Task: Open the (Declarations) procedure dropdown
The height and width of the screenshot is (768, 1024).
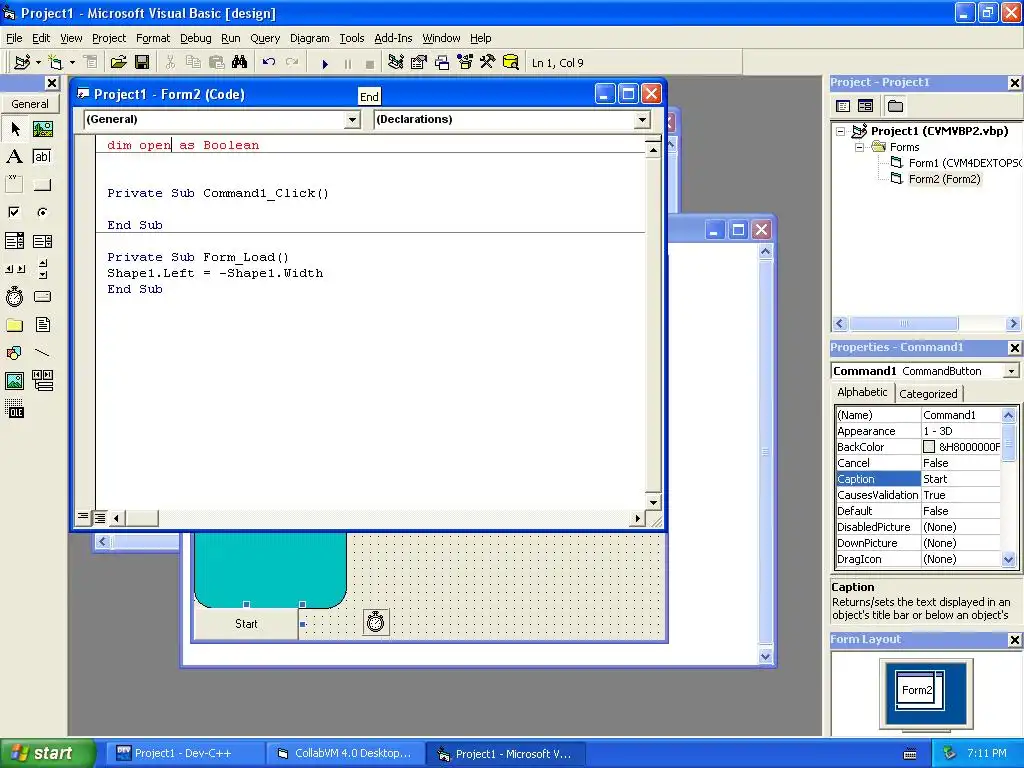Action: click(643, 120)
